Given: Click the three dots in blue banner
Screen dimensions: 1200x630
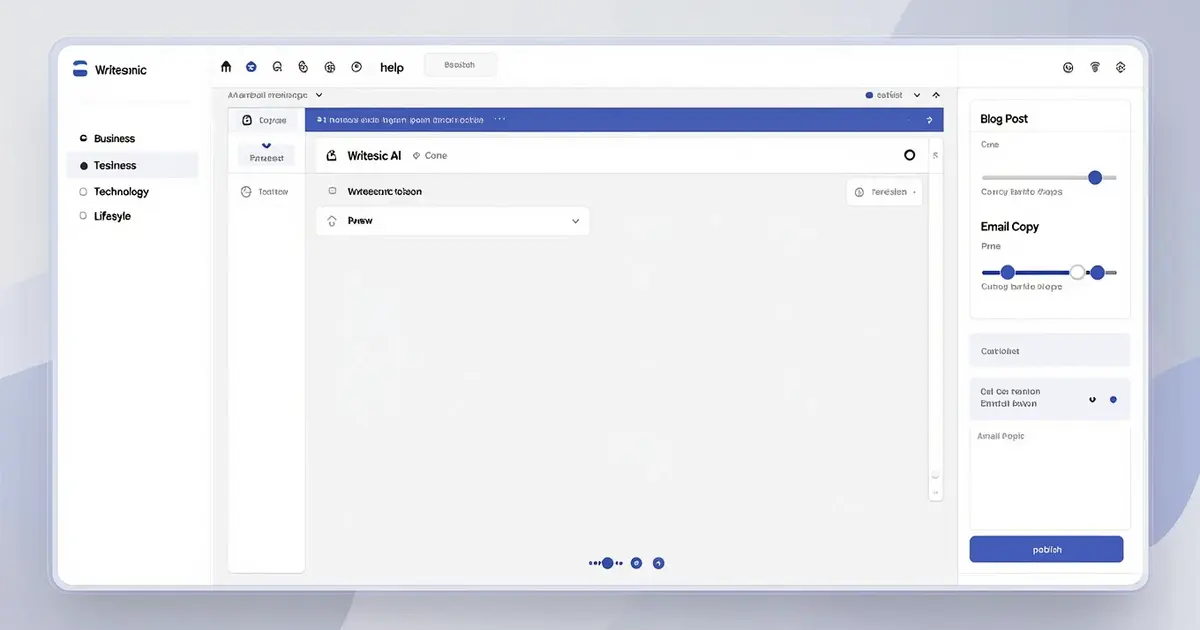Looking at the screenshot, I should pos(500,119).
